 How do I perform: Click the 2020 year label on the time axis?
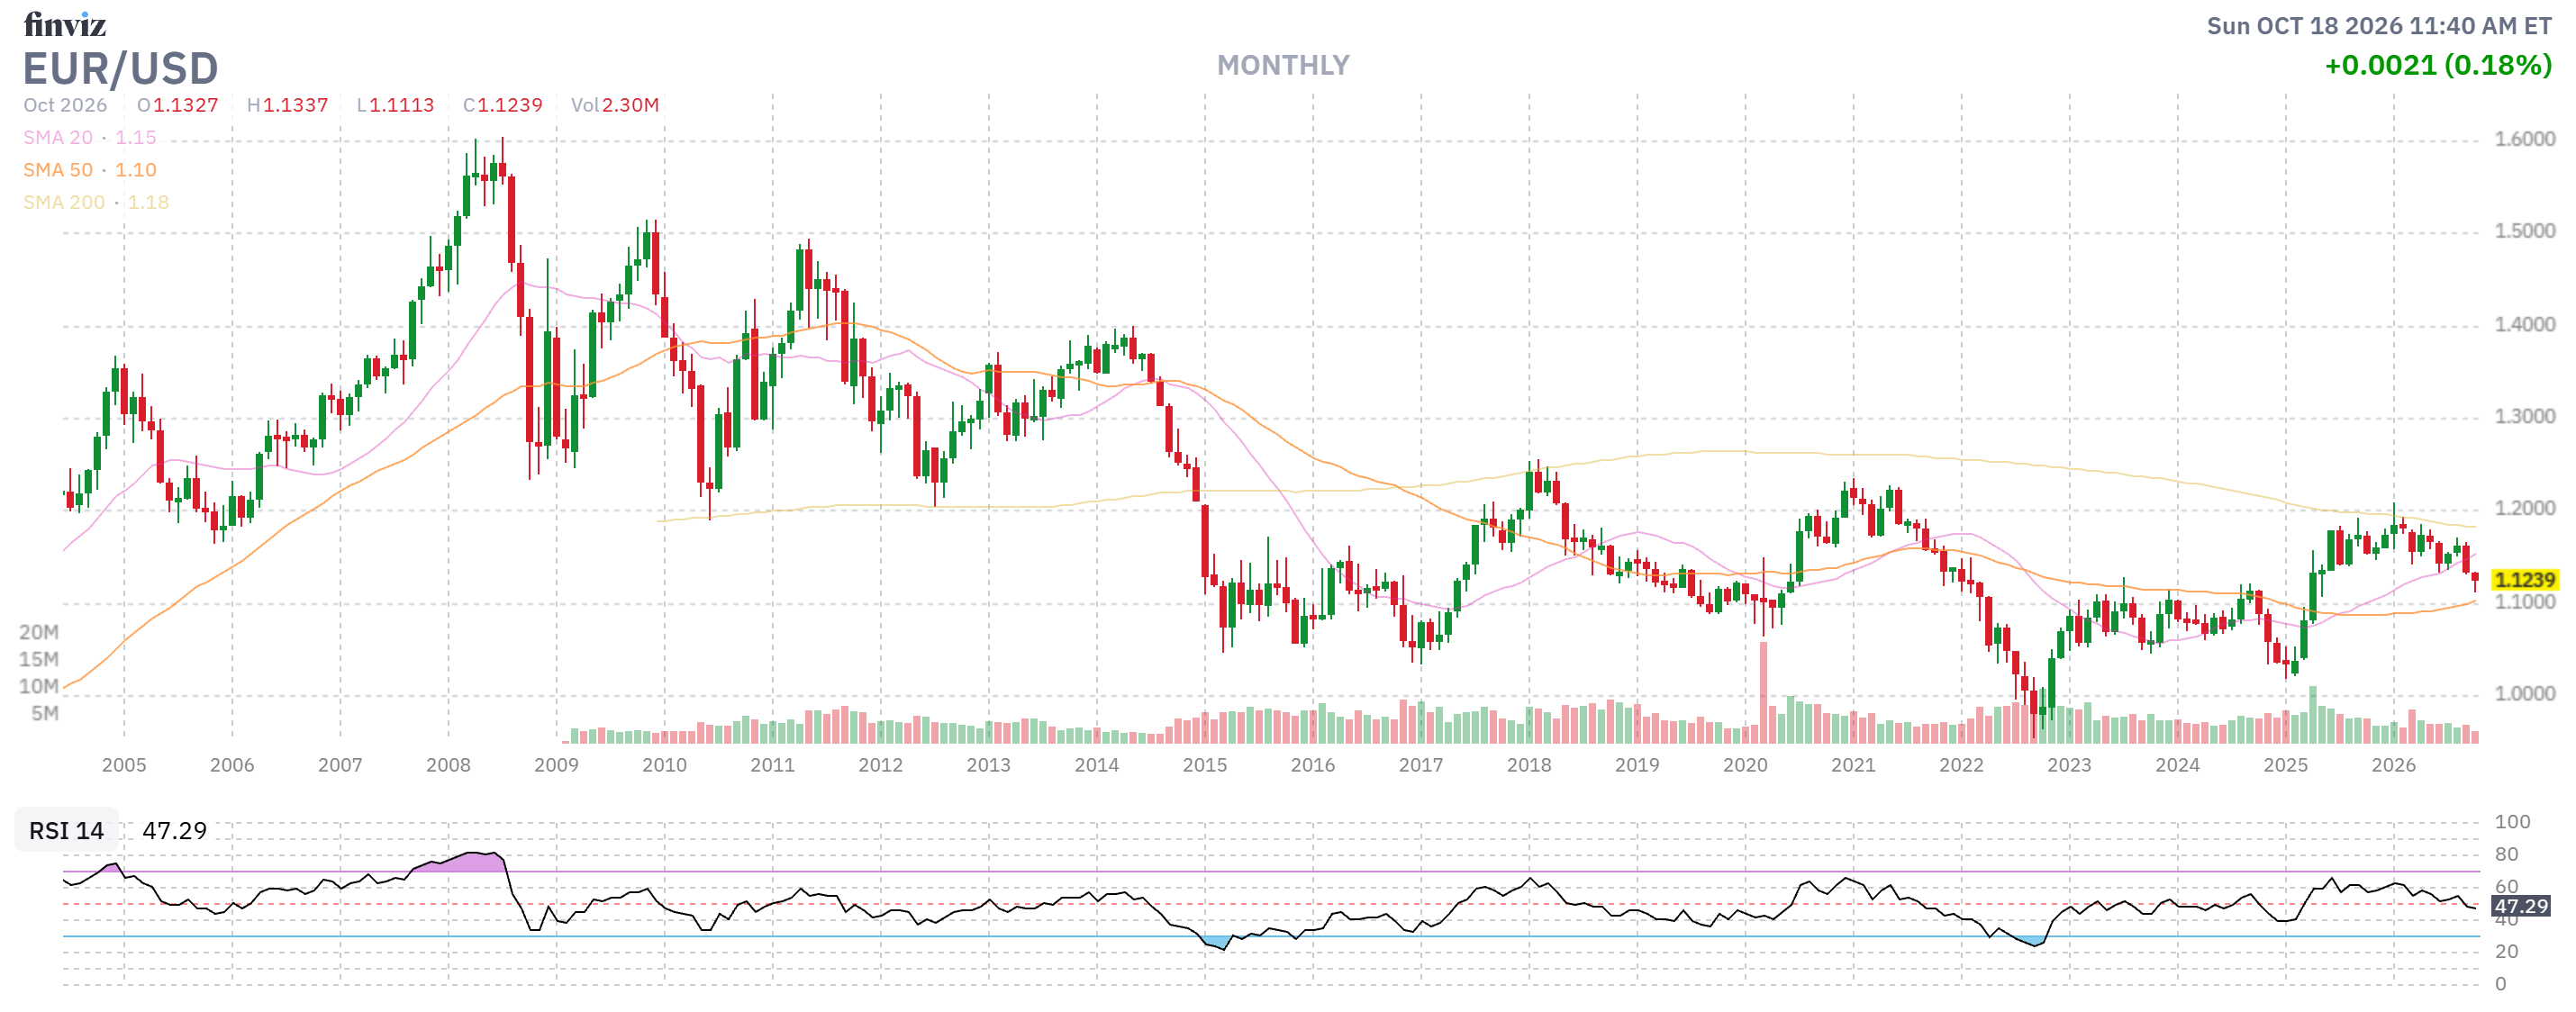click(x=1745, y=765)
